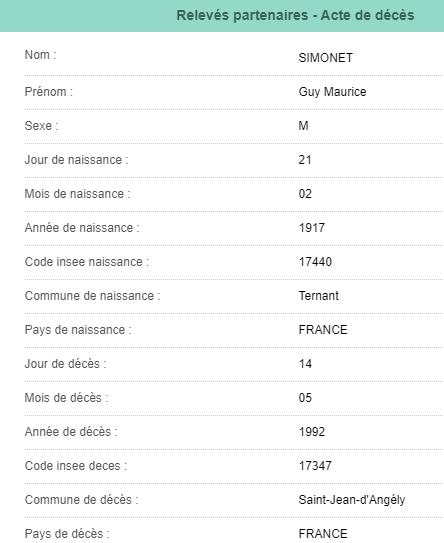
Task: Select FRANCE in Pays de naissance row
Action: 323,330
